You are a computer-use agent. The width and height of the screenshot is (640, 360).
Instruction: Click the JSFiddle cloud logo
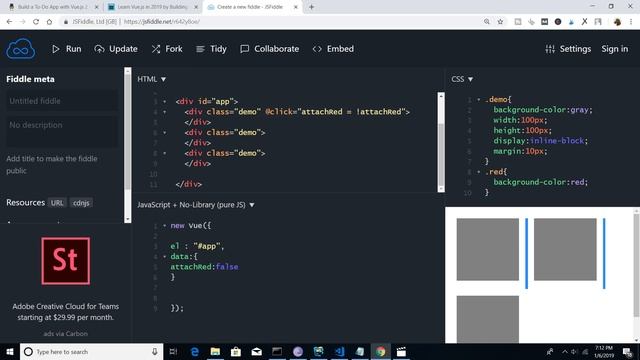20,49
